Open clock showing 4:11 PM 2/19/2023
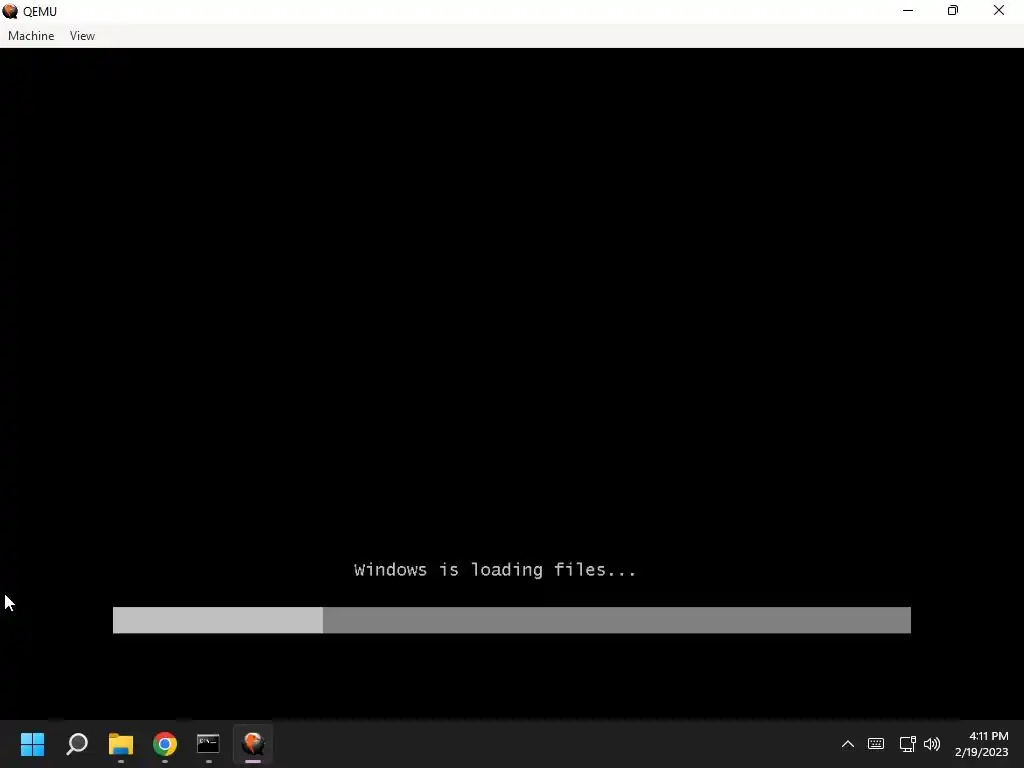 coord(982,744)
